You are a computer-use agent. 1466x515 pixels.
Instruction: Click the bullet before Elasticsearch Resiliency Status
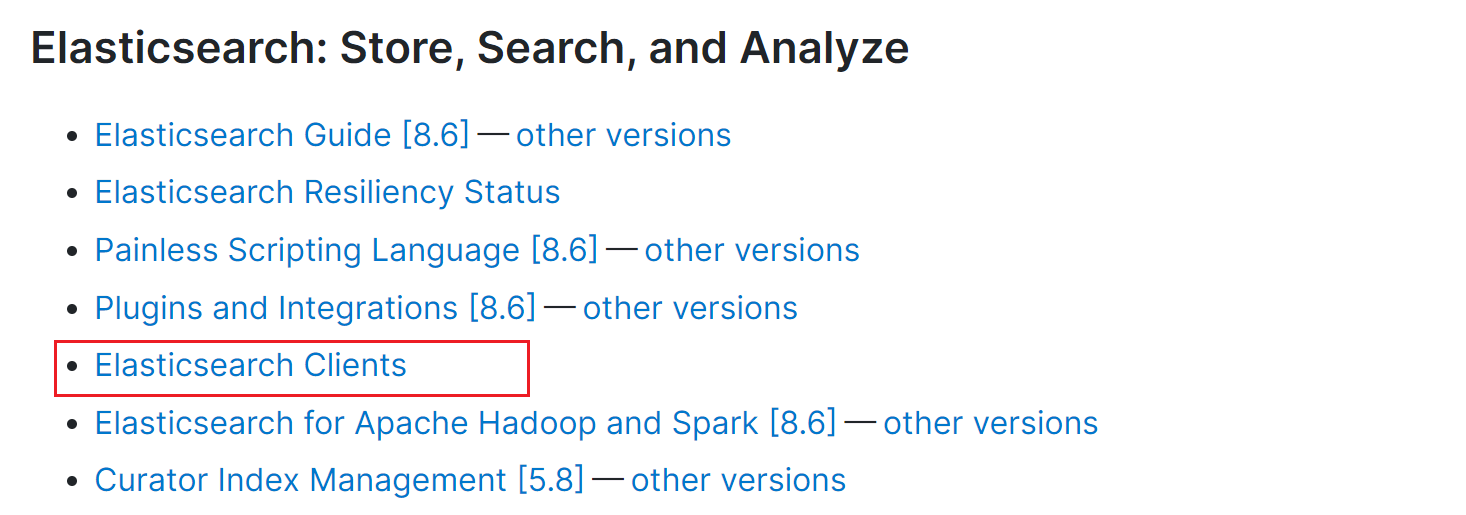pyautogui.click(x=71, y=194)
